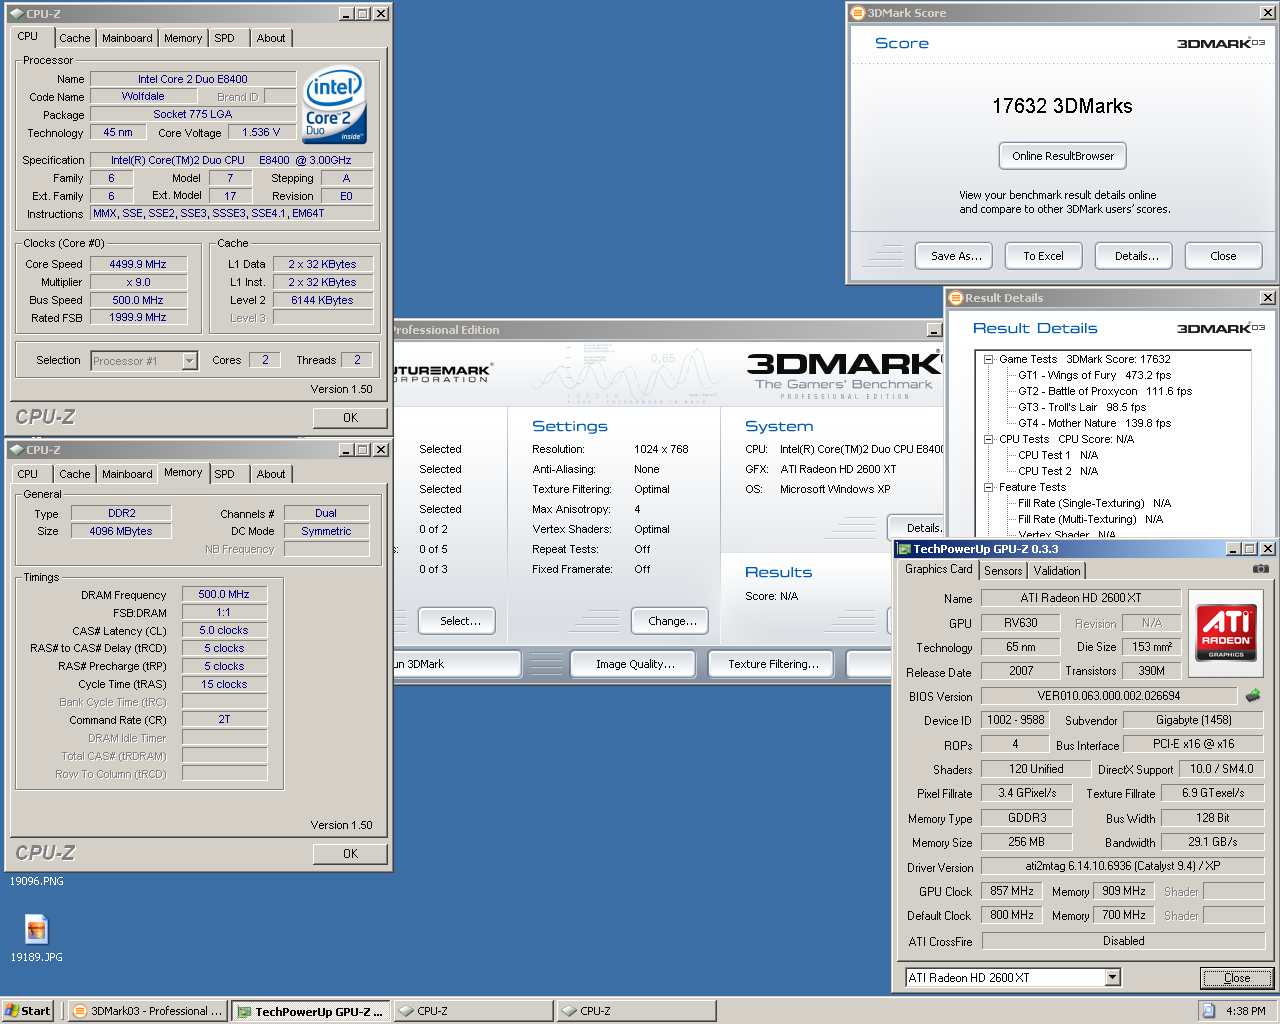The width and height of the screenshot is (1280, 1024).
Task: Collapse the Feature Tests tree node
Action: (988, 487)
